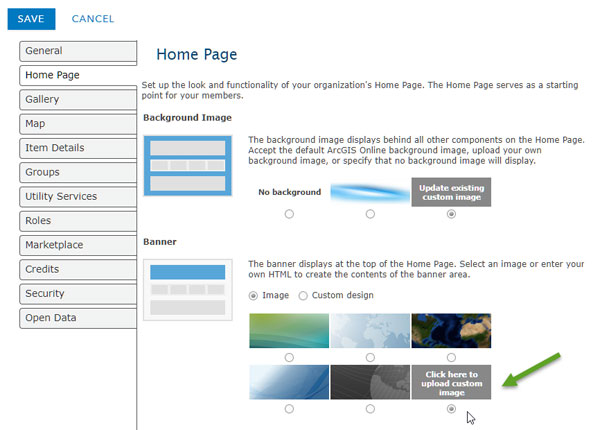The image size is (600, 430).
Task: Click the green wave banner thumbnail
Action: [x=289, y=331]
